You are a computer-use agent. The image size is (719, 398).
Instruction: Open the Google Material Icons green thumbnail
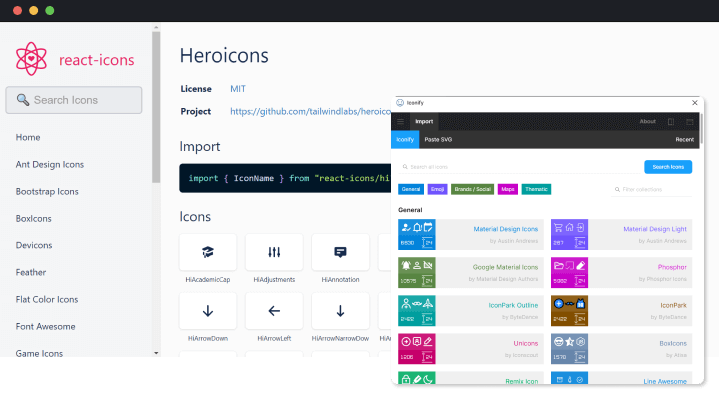pyautogui.click(x=416, y=272)
